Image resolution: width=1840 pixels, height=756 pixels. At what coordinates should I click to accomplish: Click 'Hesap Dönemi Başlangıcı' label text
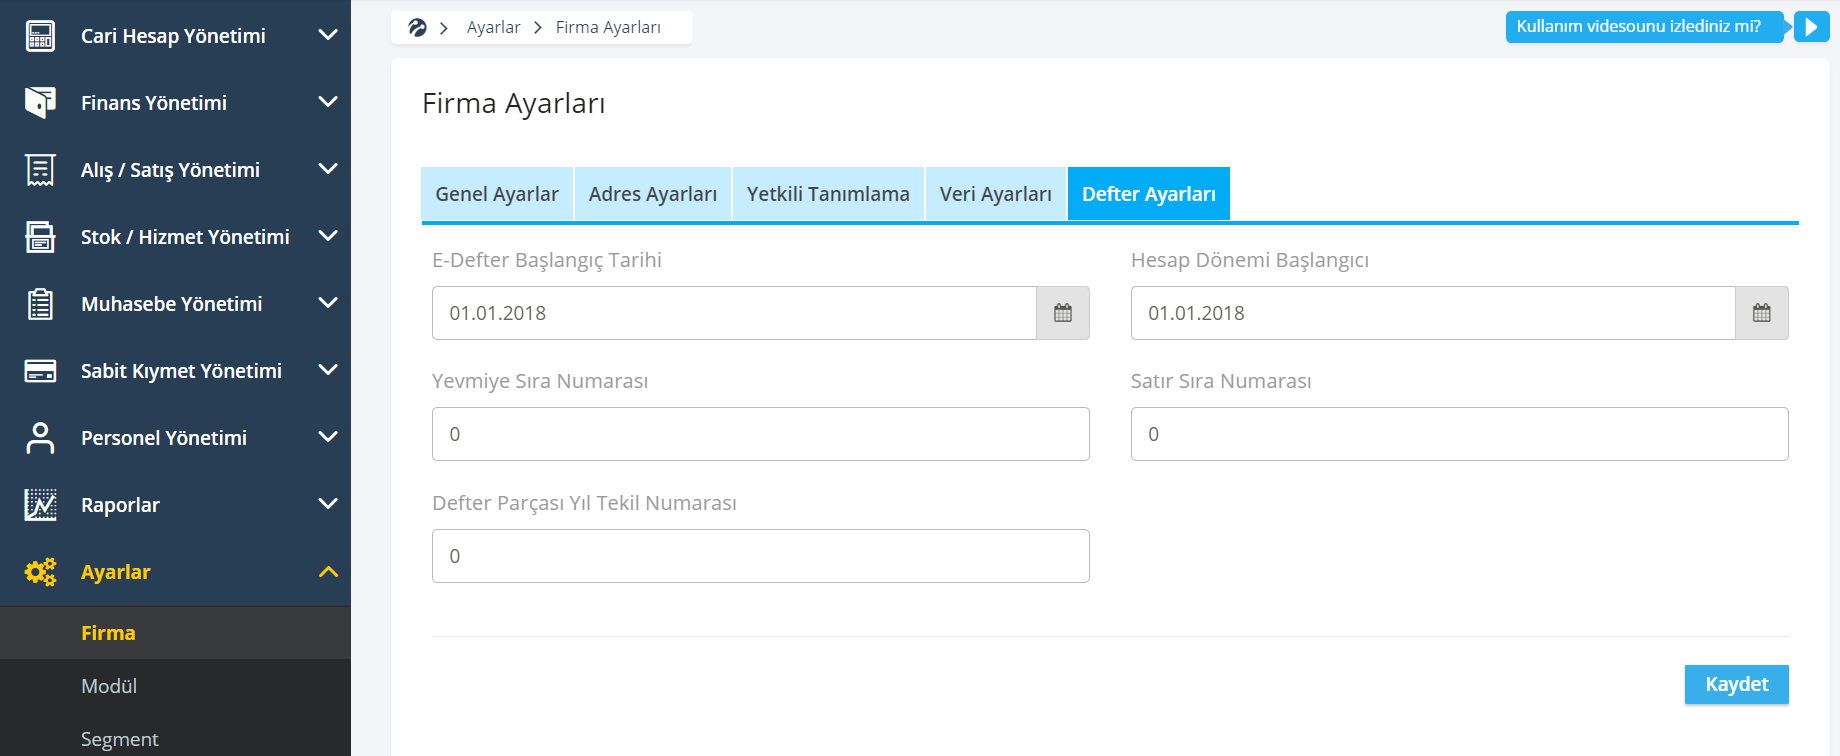(x=1250, y=260)
